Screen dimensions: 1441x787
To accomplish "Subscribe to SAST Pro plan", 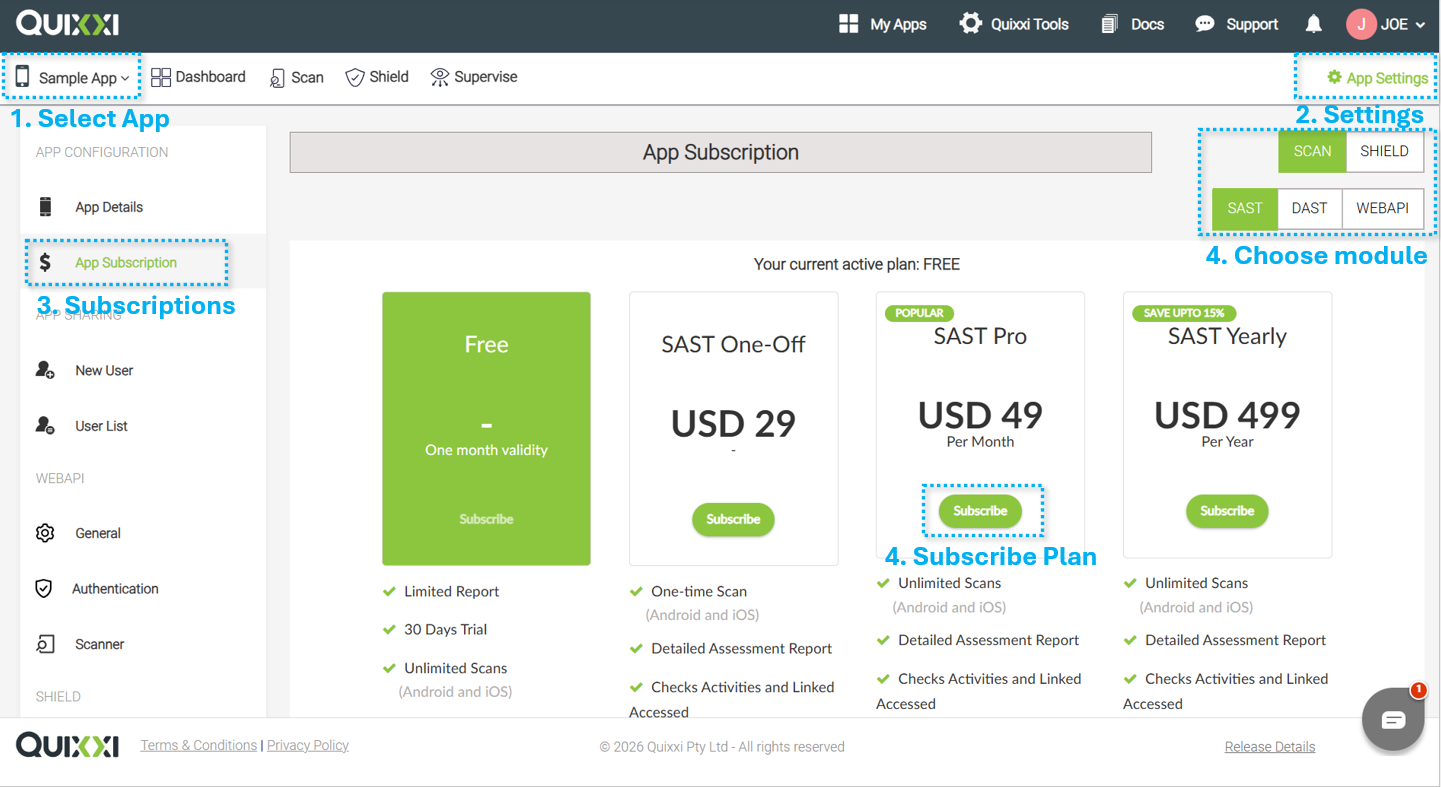I will coord(980,511).
